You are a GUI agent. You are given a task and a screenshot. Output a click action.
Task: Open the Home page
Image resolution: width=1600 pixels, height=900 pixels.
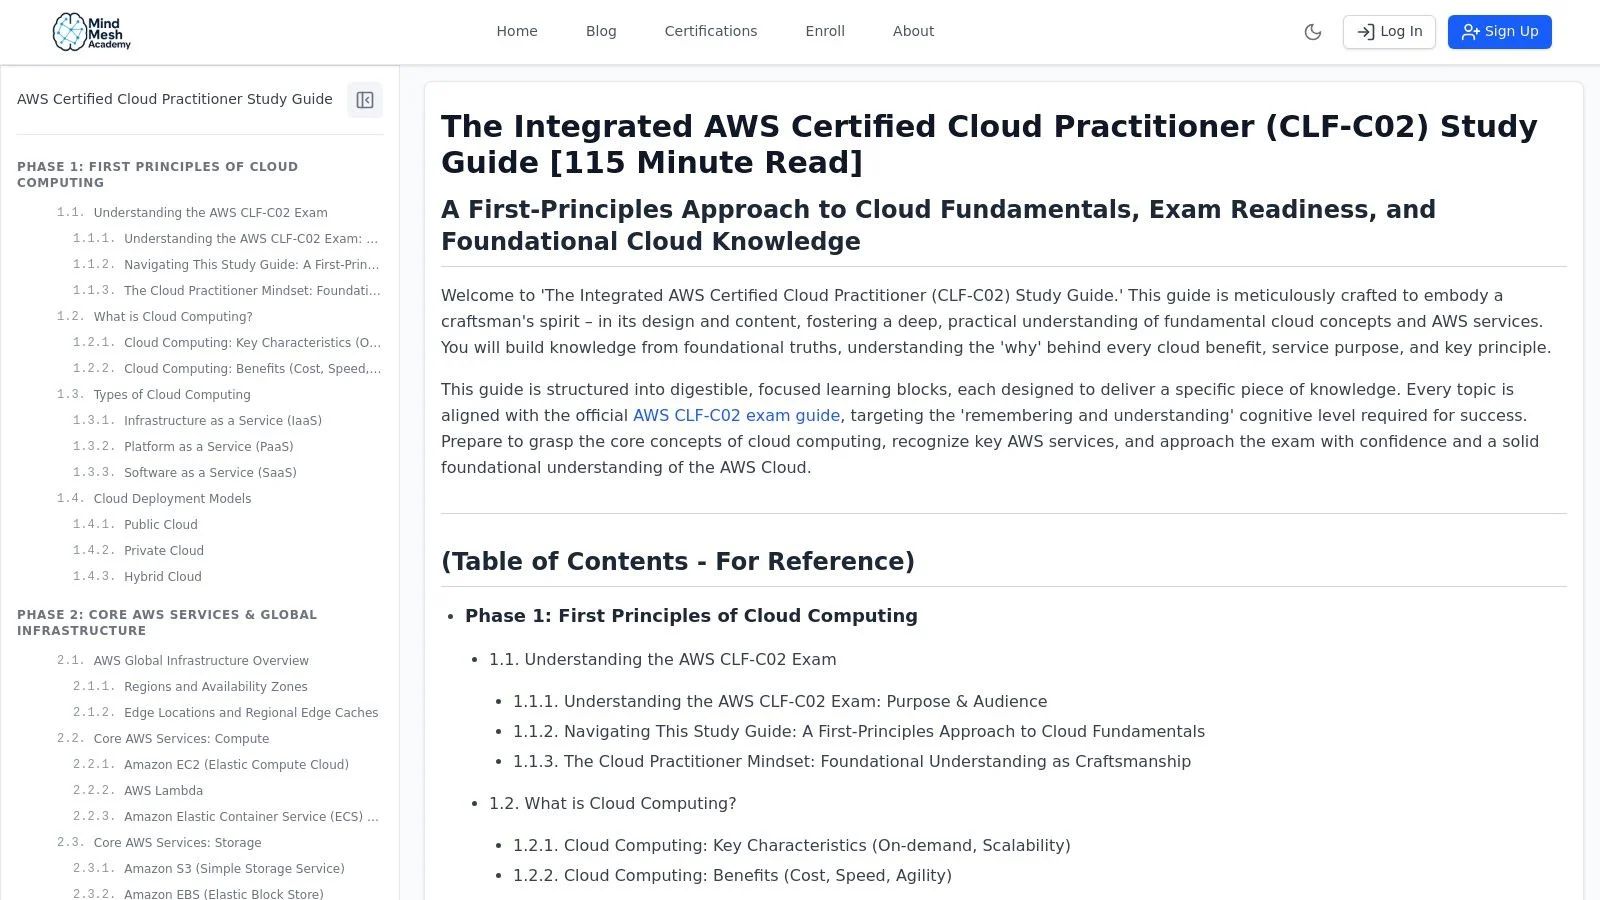coord(517,31)
